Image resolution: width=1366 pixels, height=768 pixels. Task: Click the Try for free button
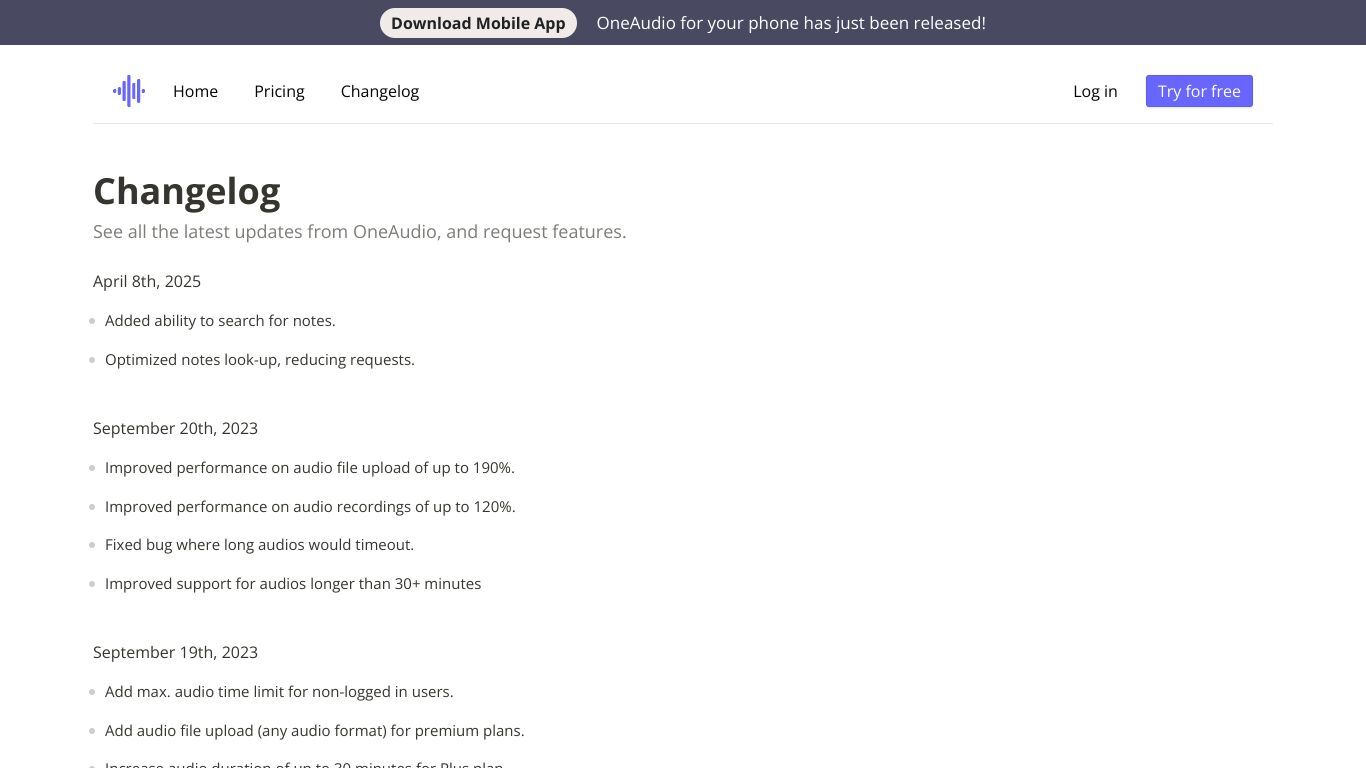point(1199,91)
